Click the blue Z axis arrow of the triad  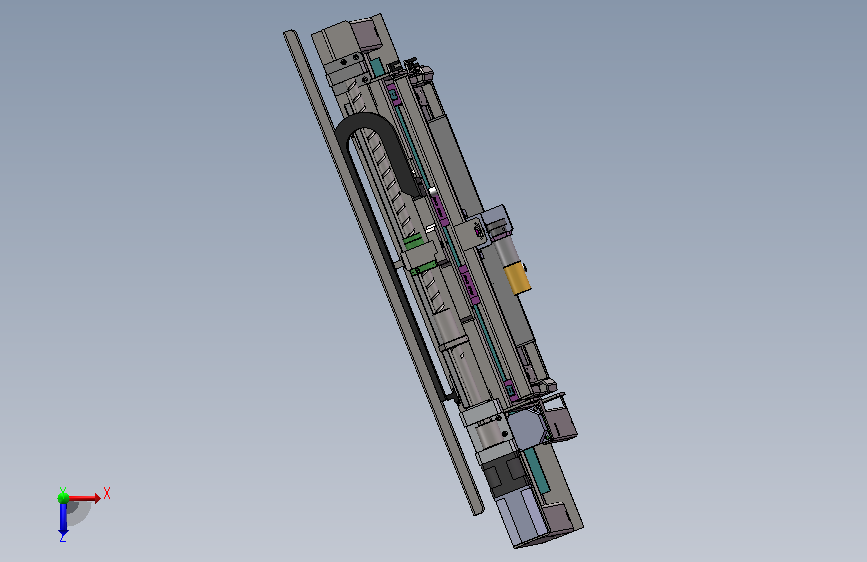[x=63, y=520]
